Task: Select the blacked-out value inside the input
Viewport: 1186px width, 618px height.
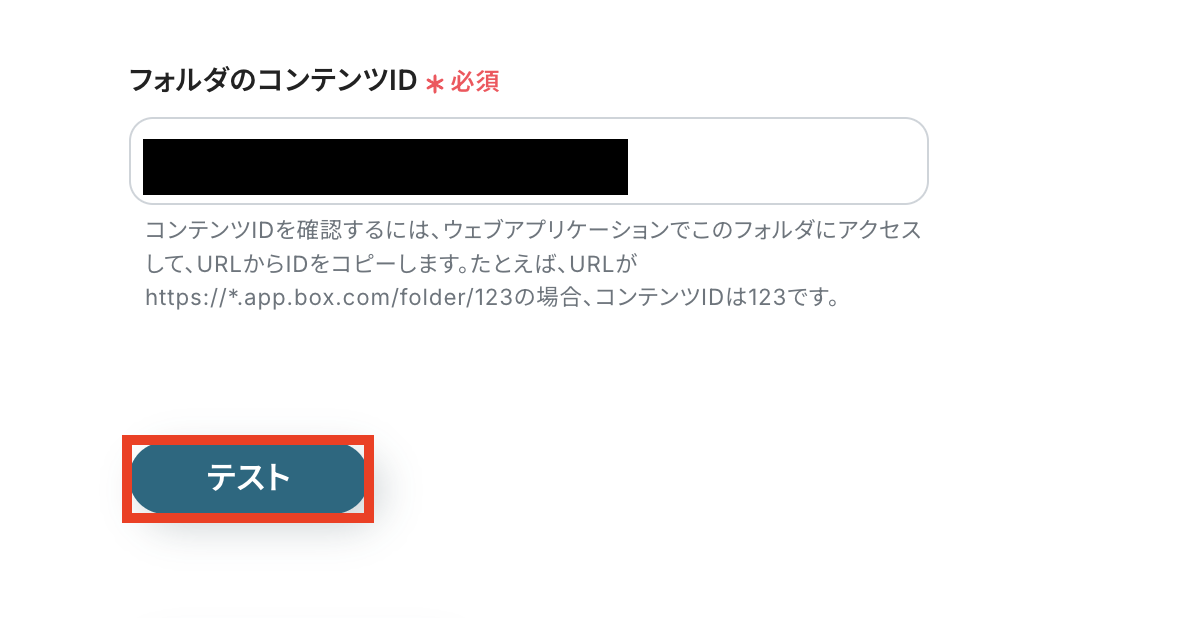Action: (385, 167)
